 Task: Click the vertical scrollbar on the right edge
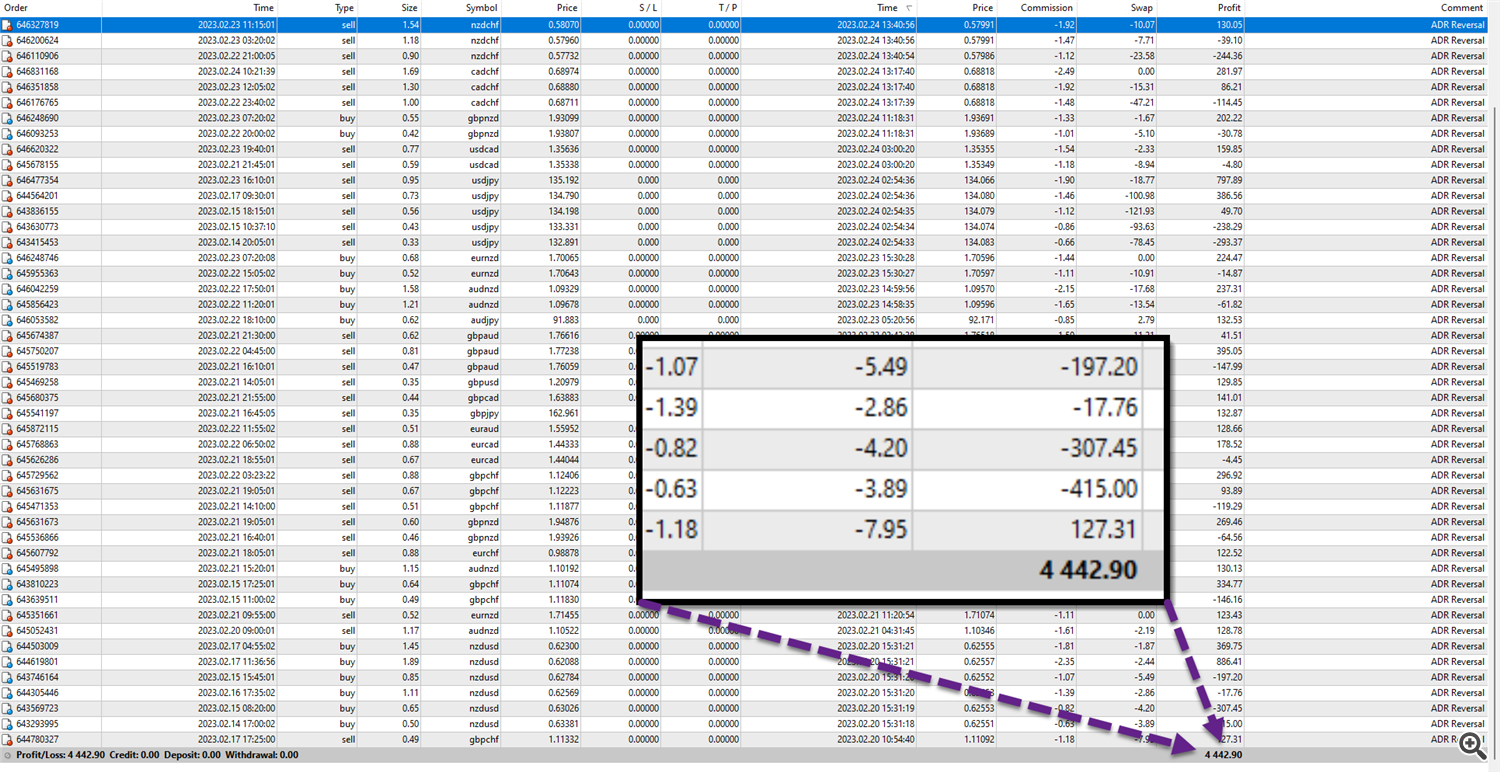(x=1494, y=400)
